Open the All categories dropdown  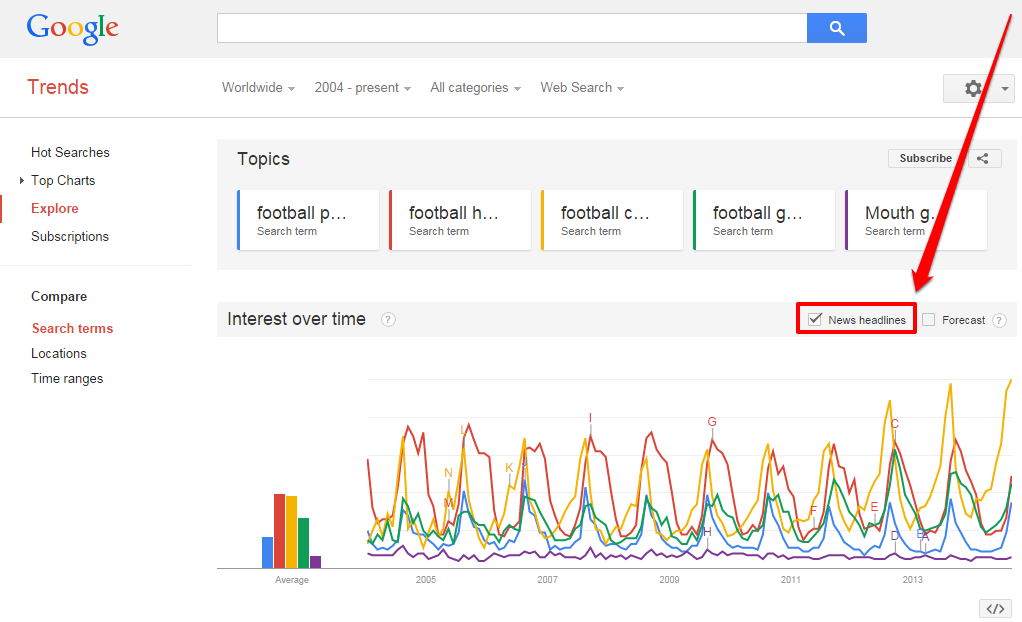point(475,87)
